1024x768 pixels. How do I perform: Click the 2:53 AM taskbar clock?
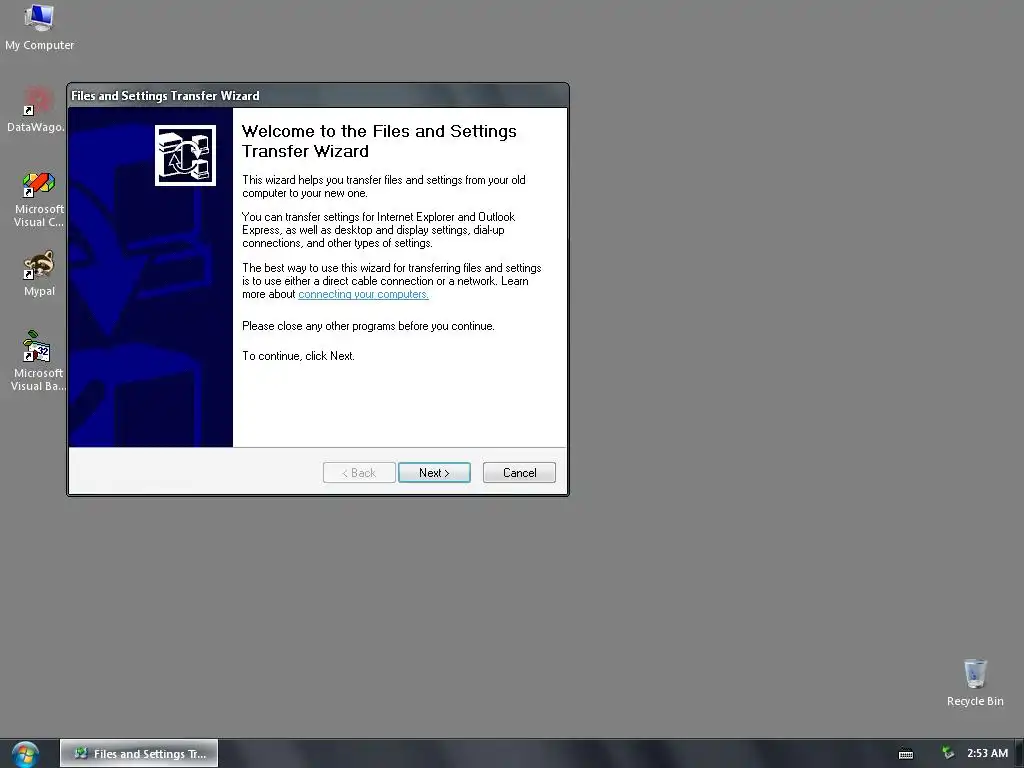pyautogui.click(x=987, y=753)
